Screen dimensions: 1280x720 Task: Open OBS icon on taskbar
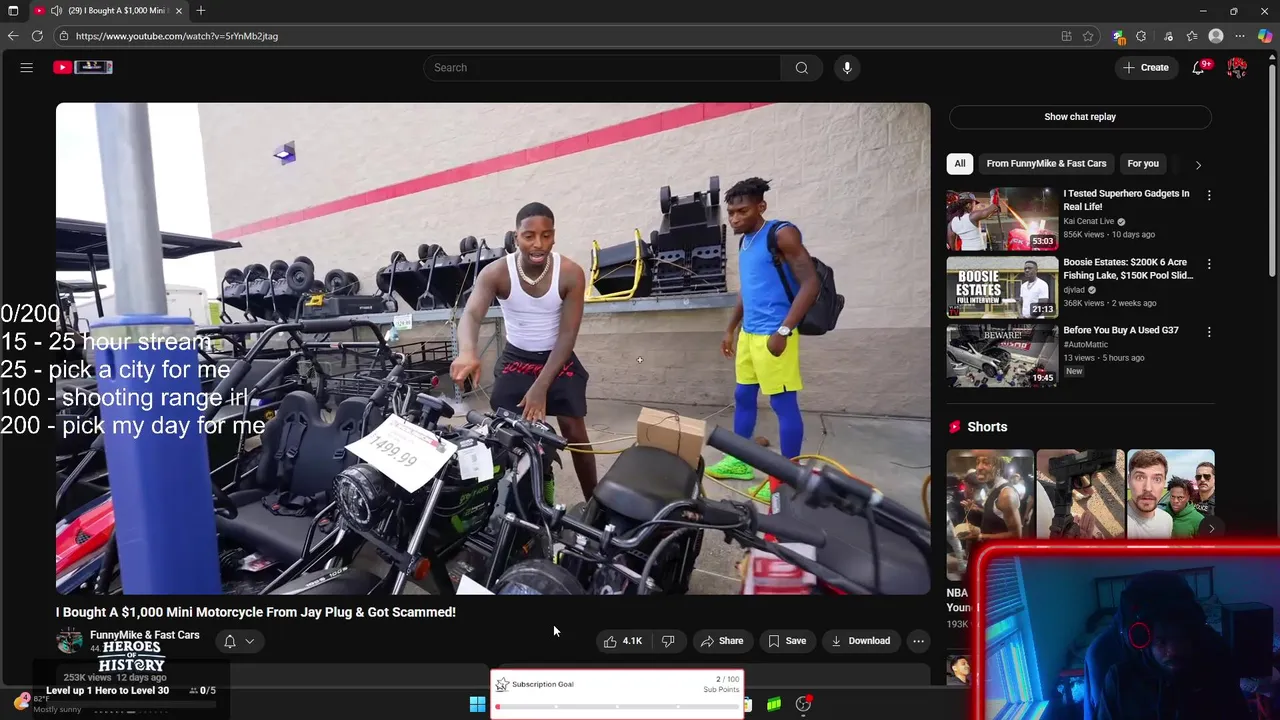click(803, 704)
